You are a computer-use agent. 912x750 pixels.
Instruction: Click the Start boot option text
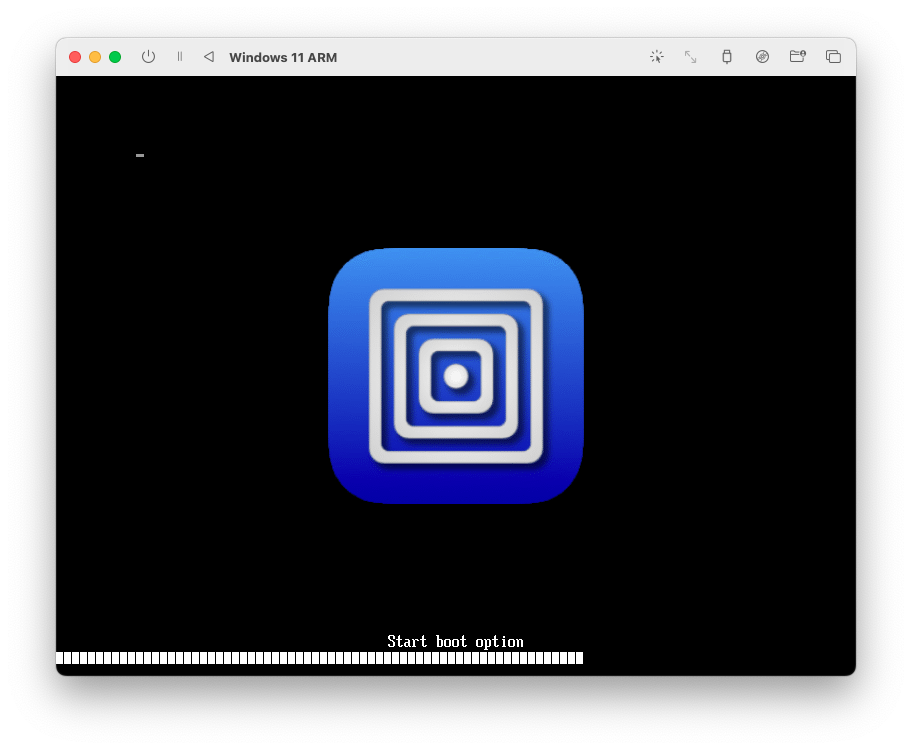455,642
